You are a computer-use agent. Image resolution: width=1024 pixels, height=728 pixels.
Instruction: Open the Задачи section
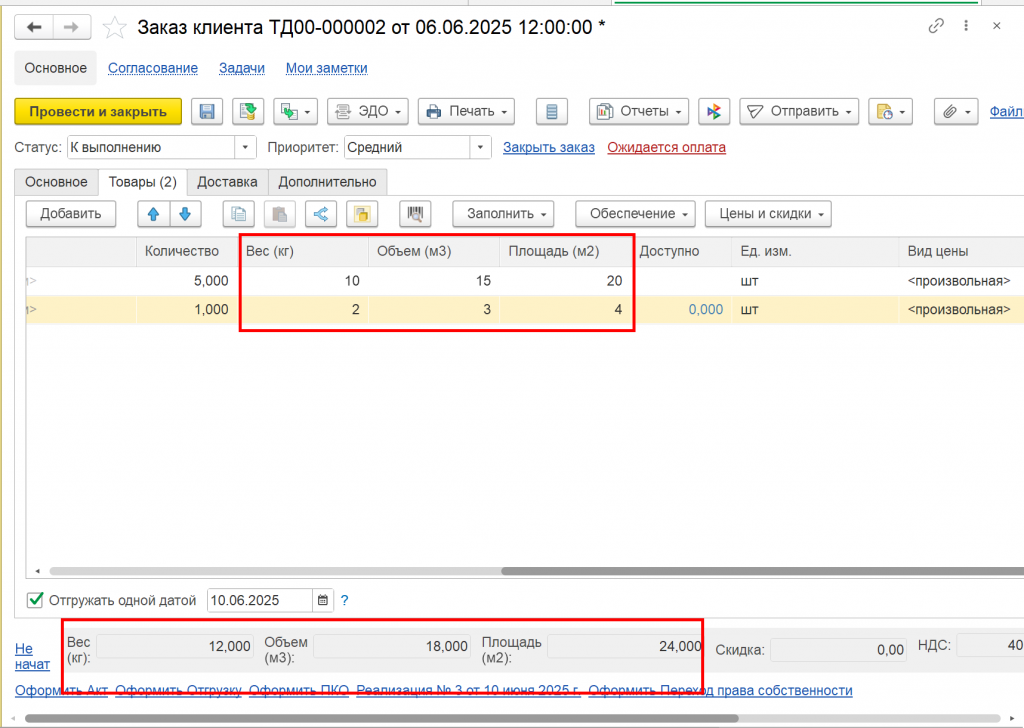(x=242, y=68)
